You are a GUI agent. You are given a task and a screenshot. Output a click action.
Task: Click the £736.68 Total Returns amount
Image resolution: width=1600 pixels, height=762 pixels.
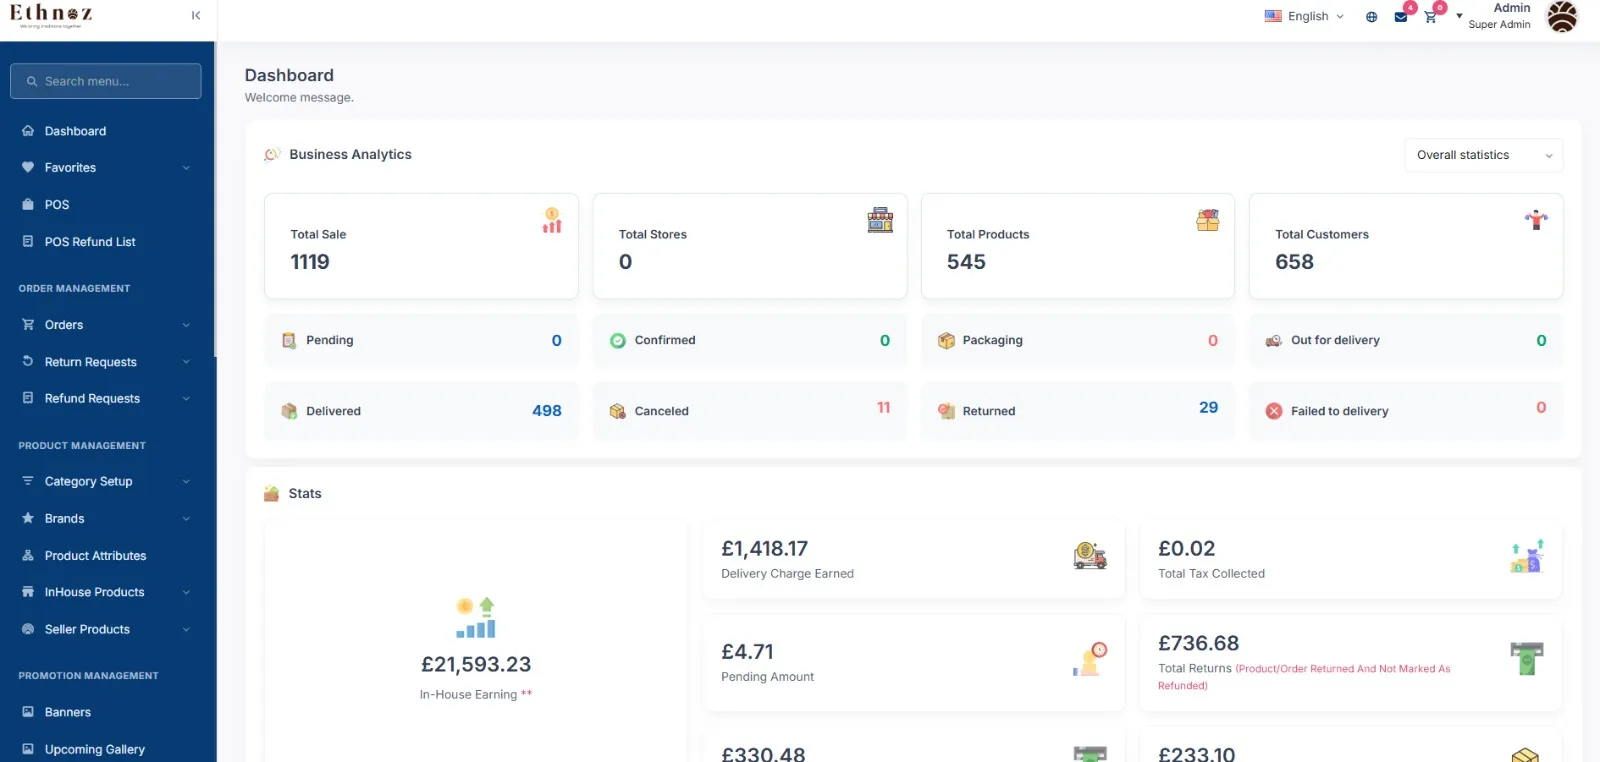1198,643
